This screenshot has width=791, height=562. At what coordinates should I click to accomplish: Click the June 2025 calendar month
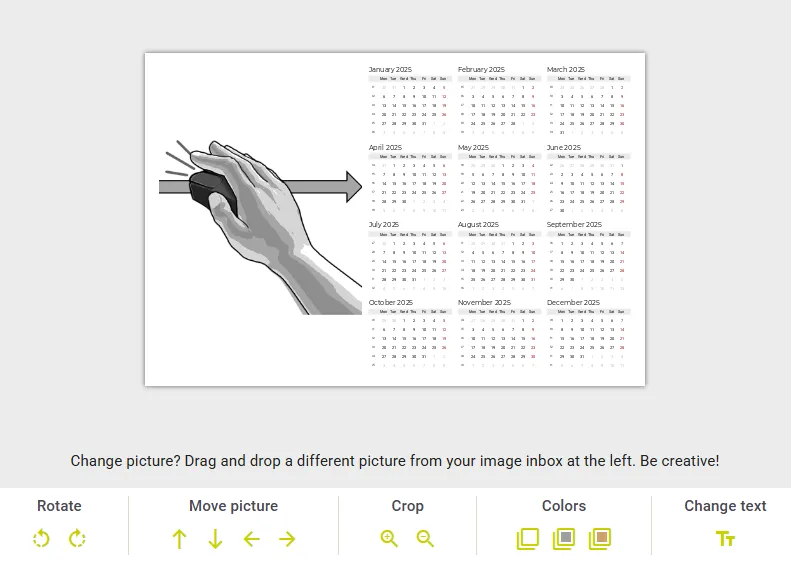tap(588, 179)
